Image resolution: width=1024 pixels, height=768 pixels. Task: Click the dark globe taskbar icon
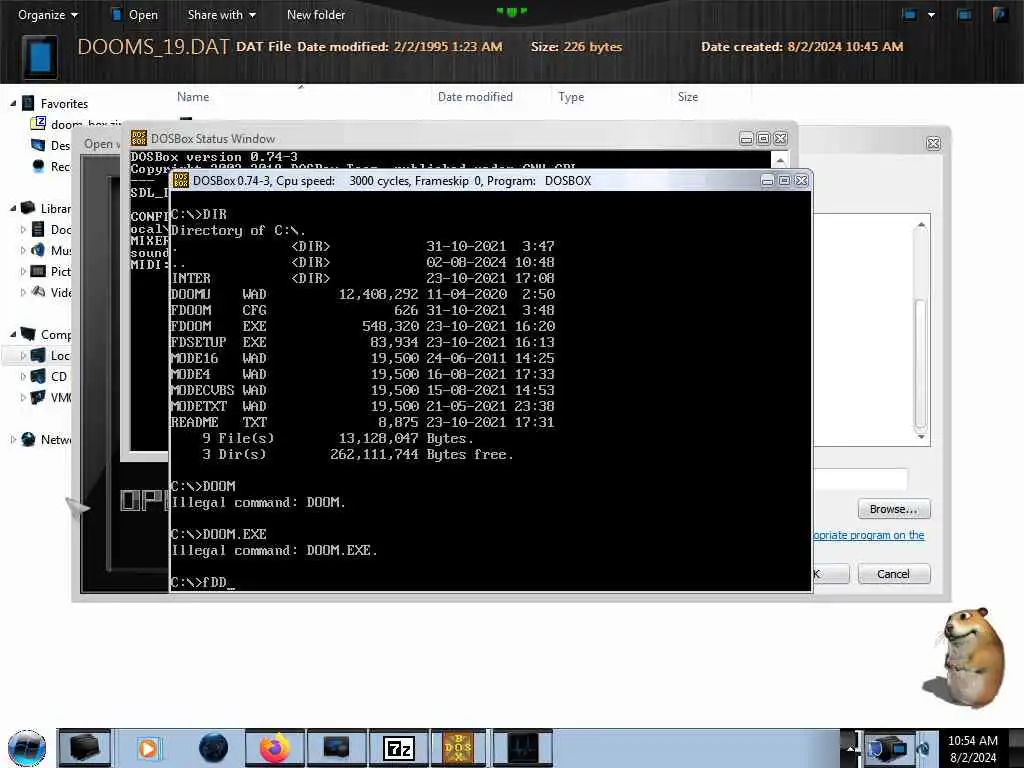coord(214,748)
